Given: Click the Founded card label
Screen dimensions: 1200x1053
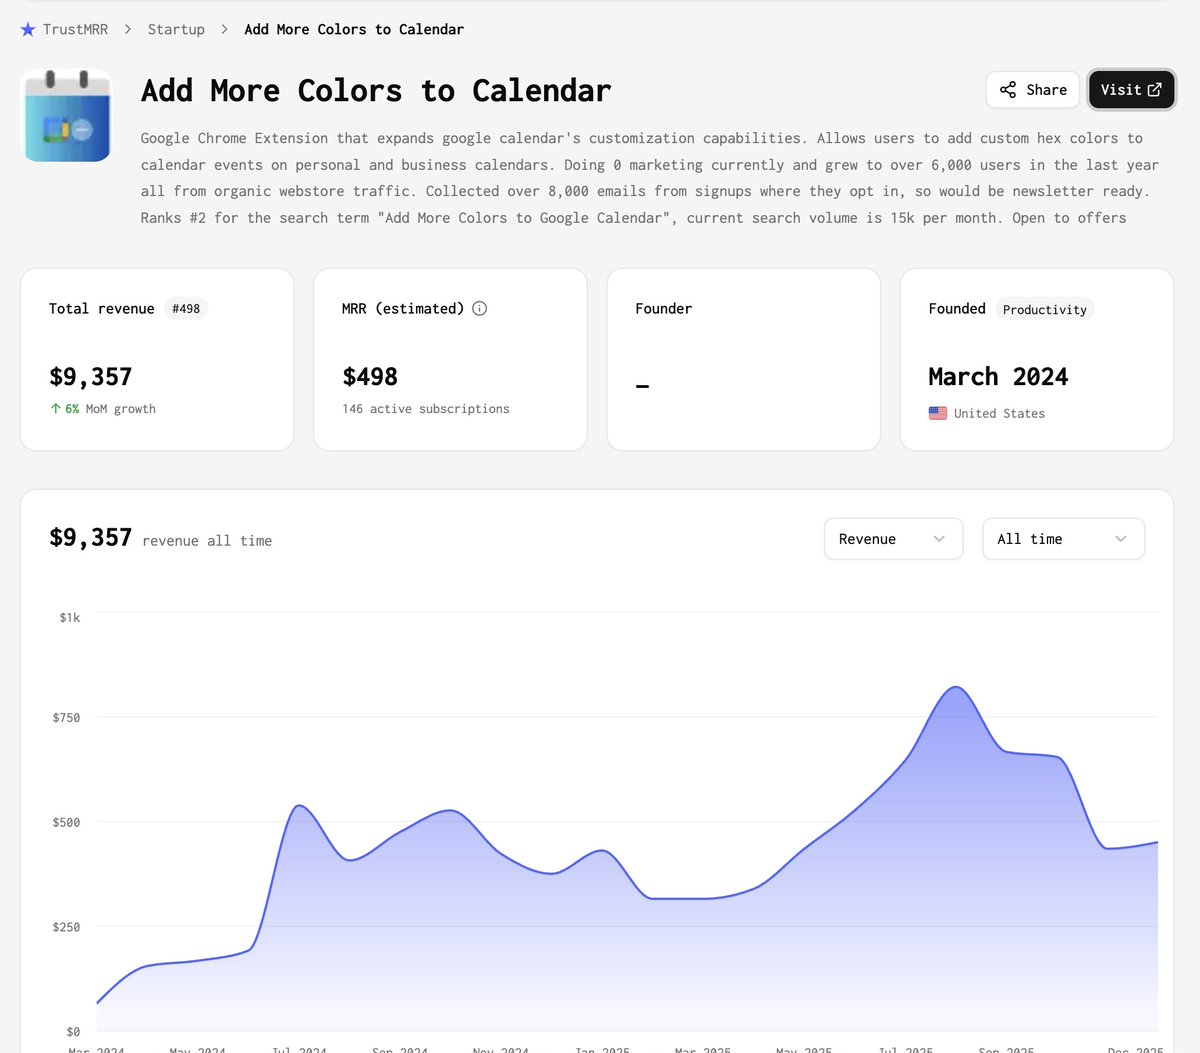Looking at the screenshot, I should pos(957,309).
